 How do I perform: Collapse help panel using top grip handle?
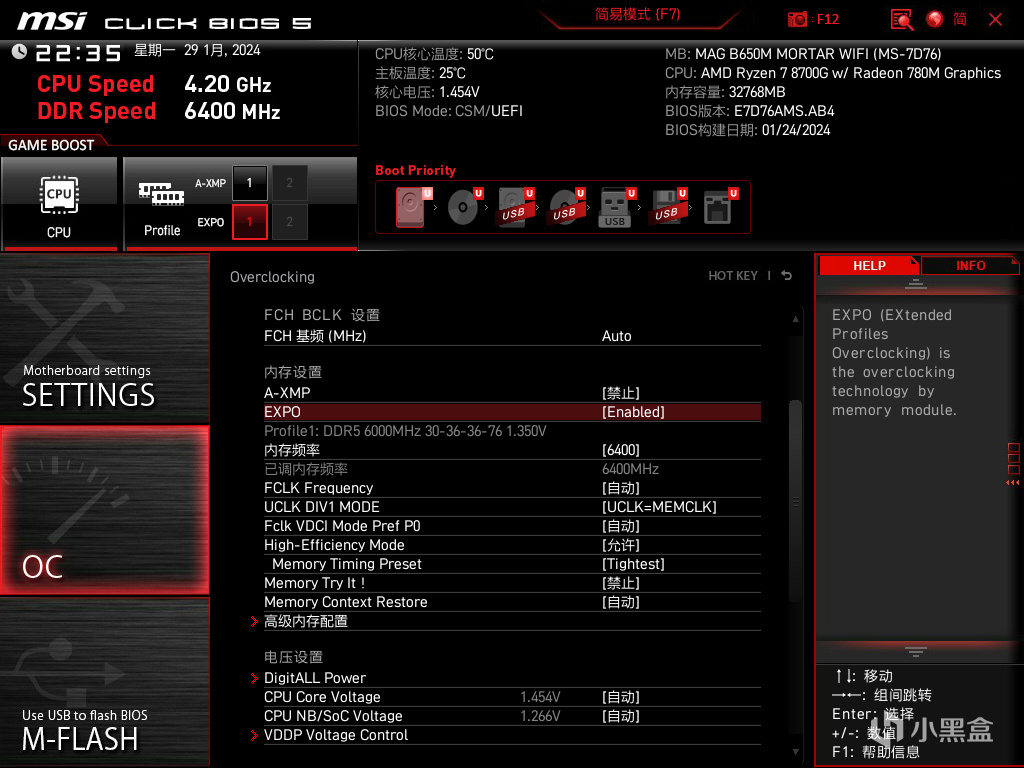tap(916, 284)
